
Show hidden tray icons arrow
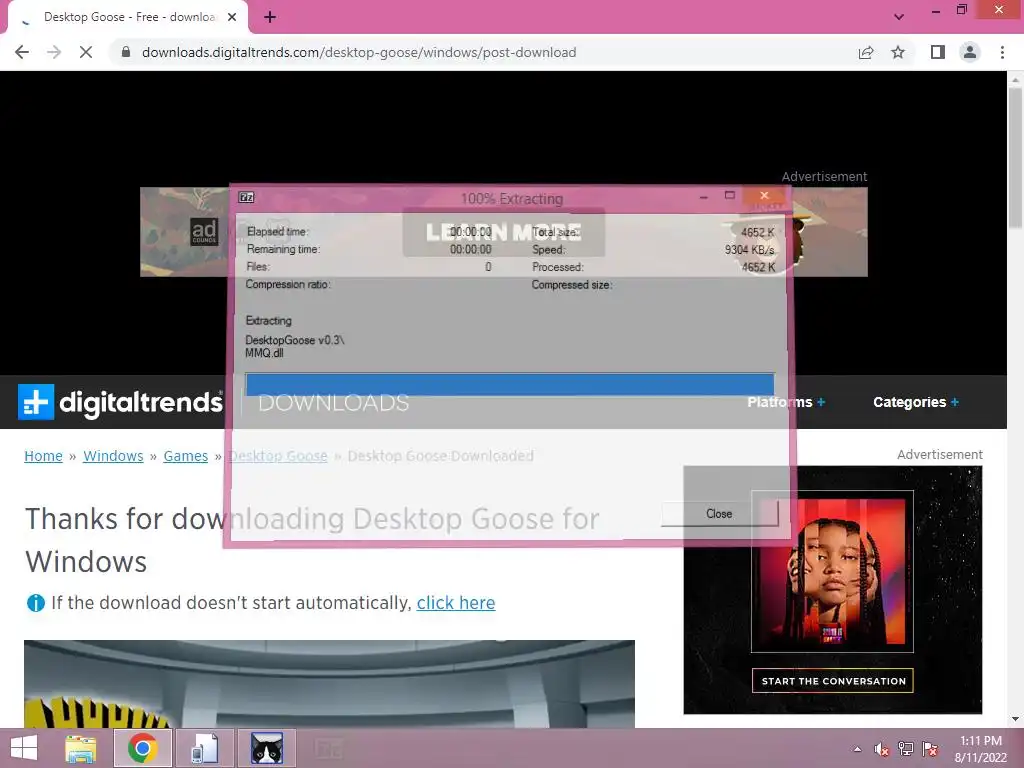click(x=857, y=749)
